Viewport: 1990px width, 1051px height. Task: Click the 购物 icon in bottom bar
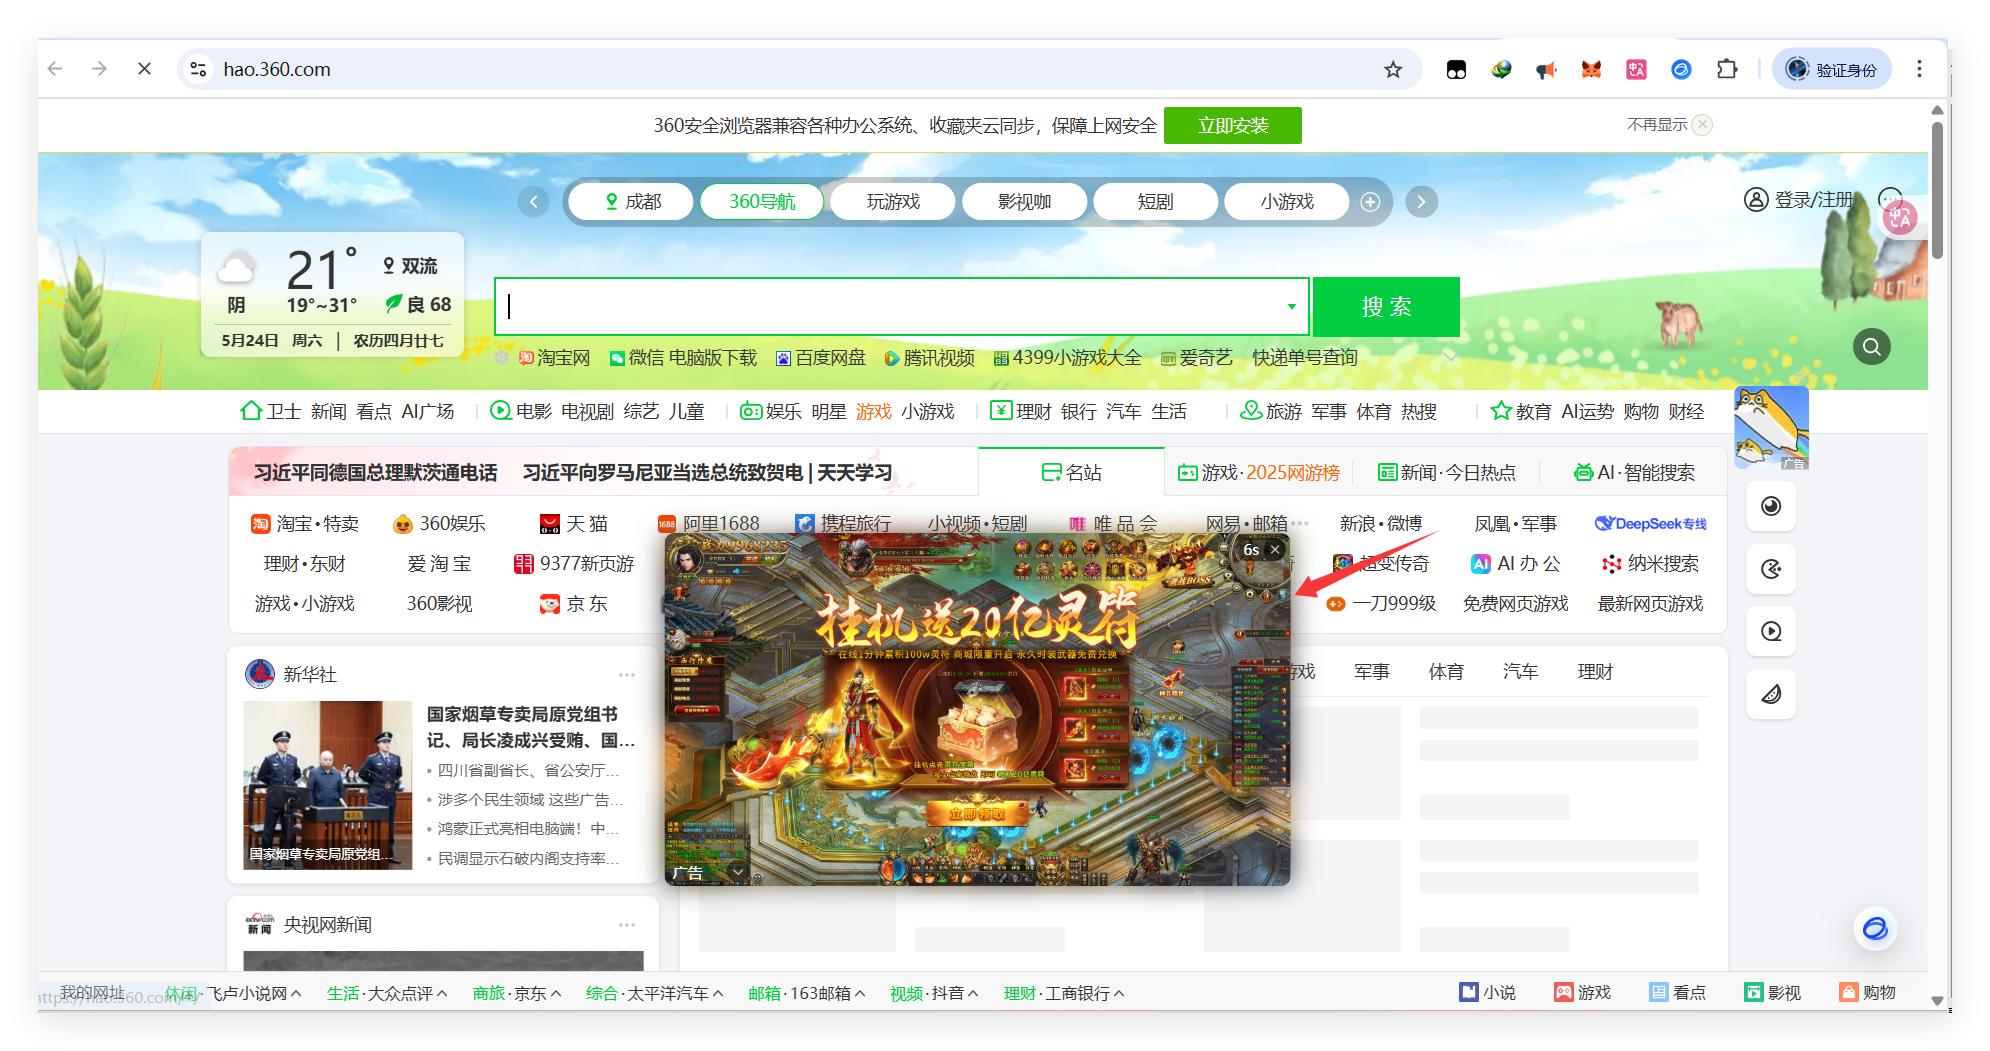1848,992
